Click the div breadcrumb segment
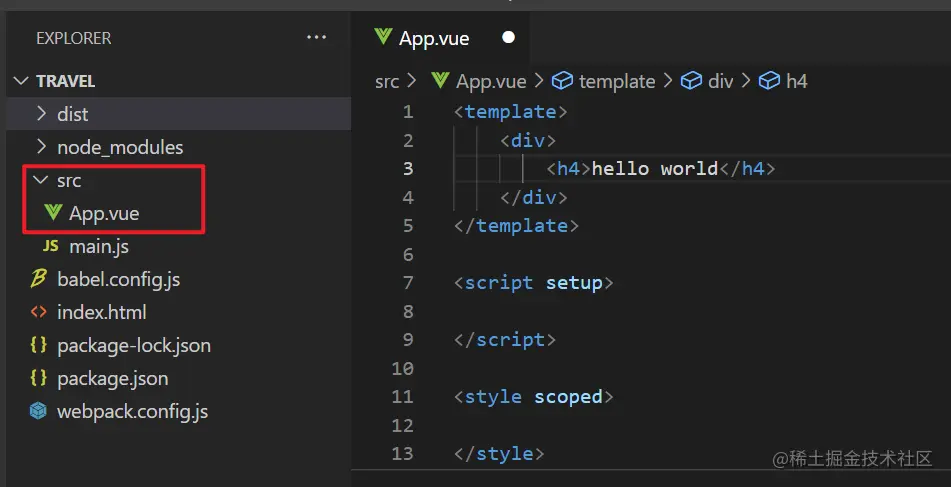 tap(720, 81)
